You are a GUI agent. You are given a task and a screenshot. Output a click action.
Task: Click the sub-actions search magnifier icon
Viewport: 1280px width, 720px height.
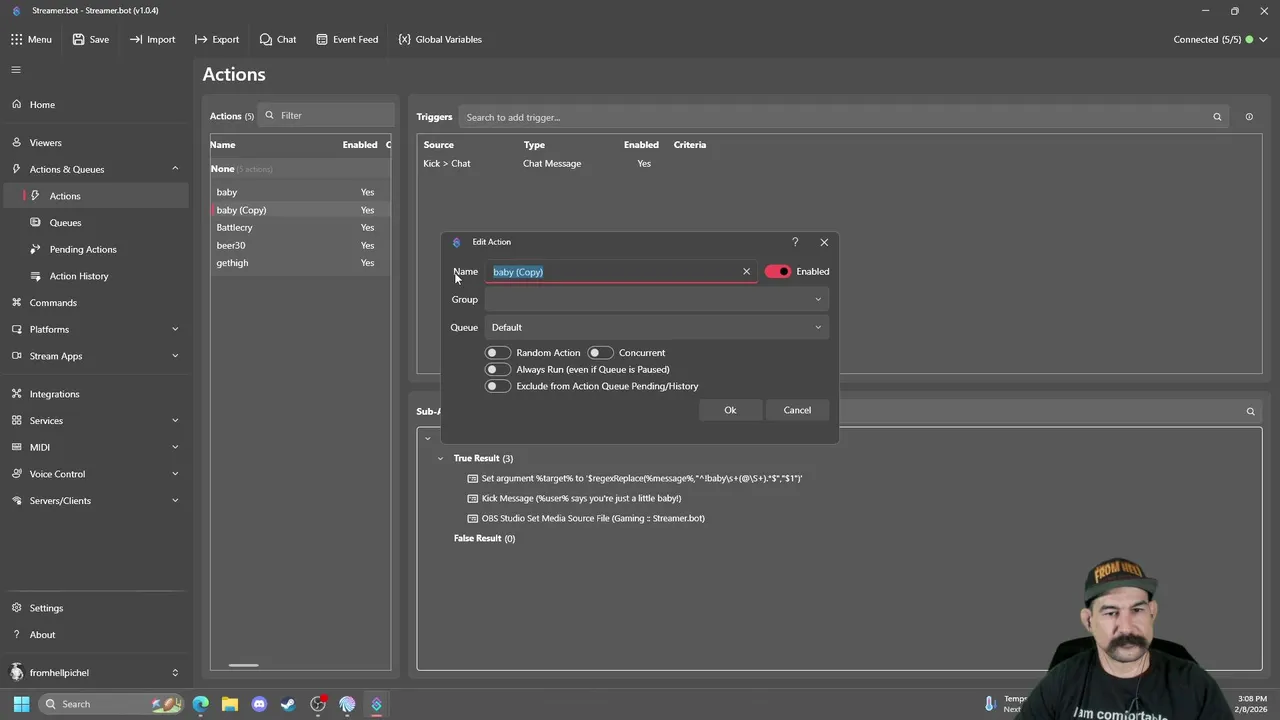[1250, 411]
